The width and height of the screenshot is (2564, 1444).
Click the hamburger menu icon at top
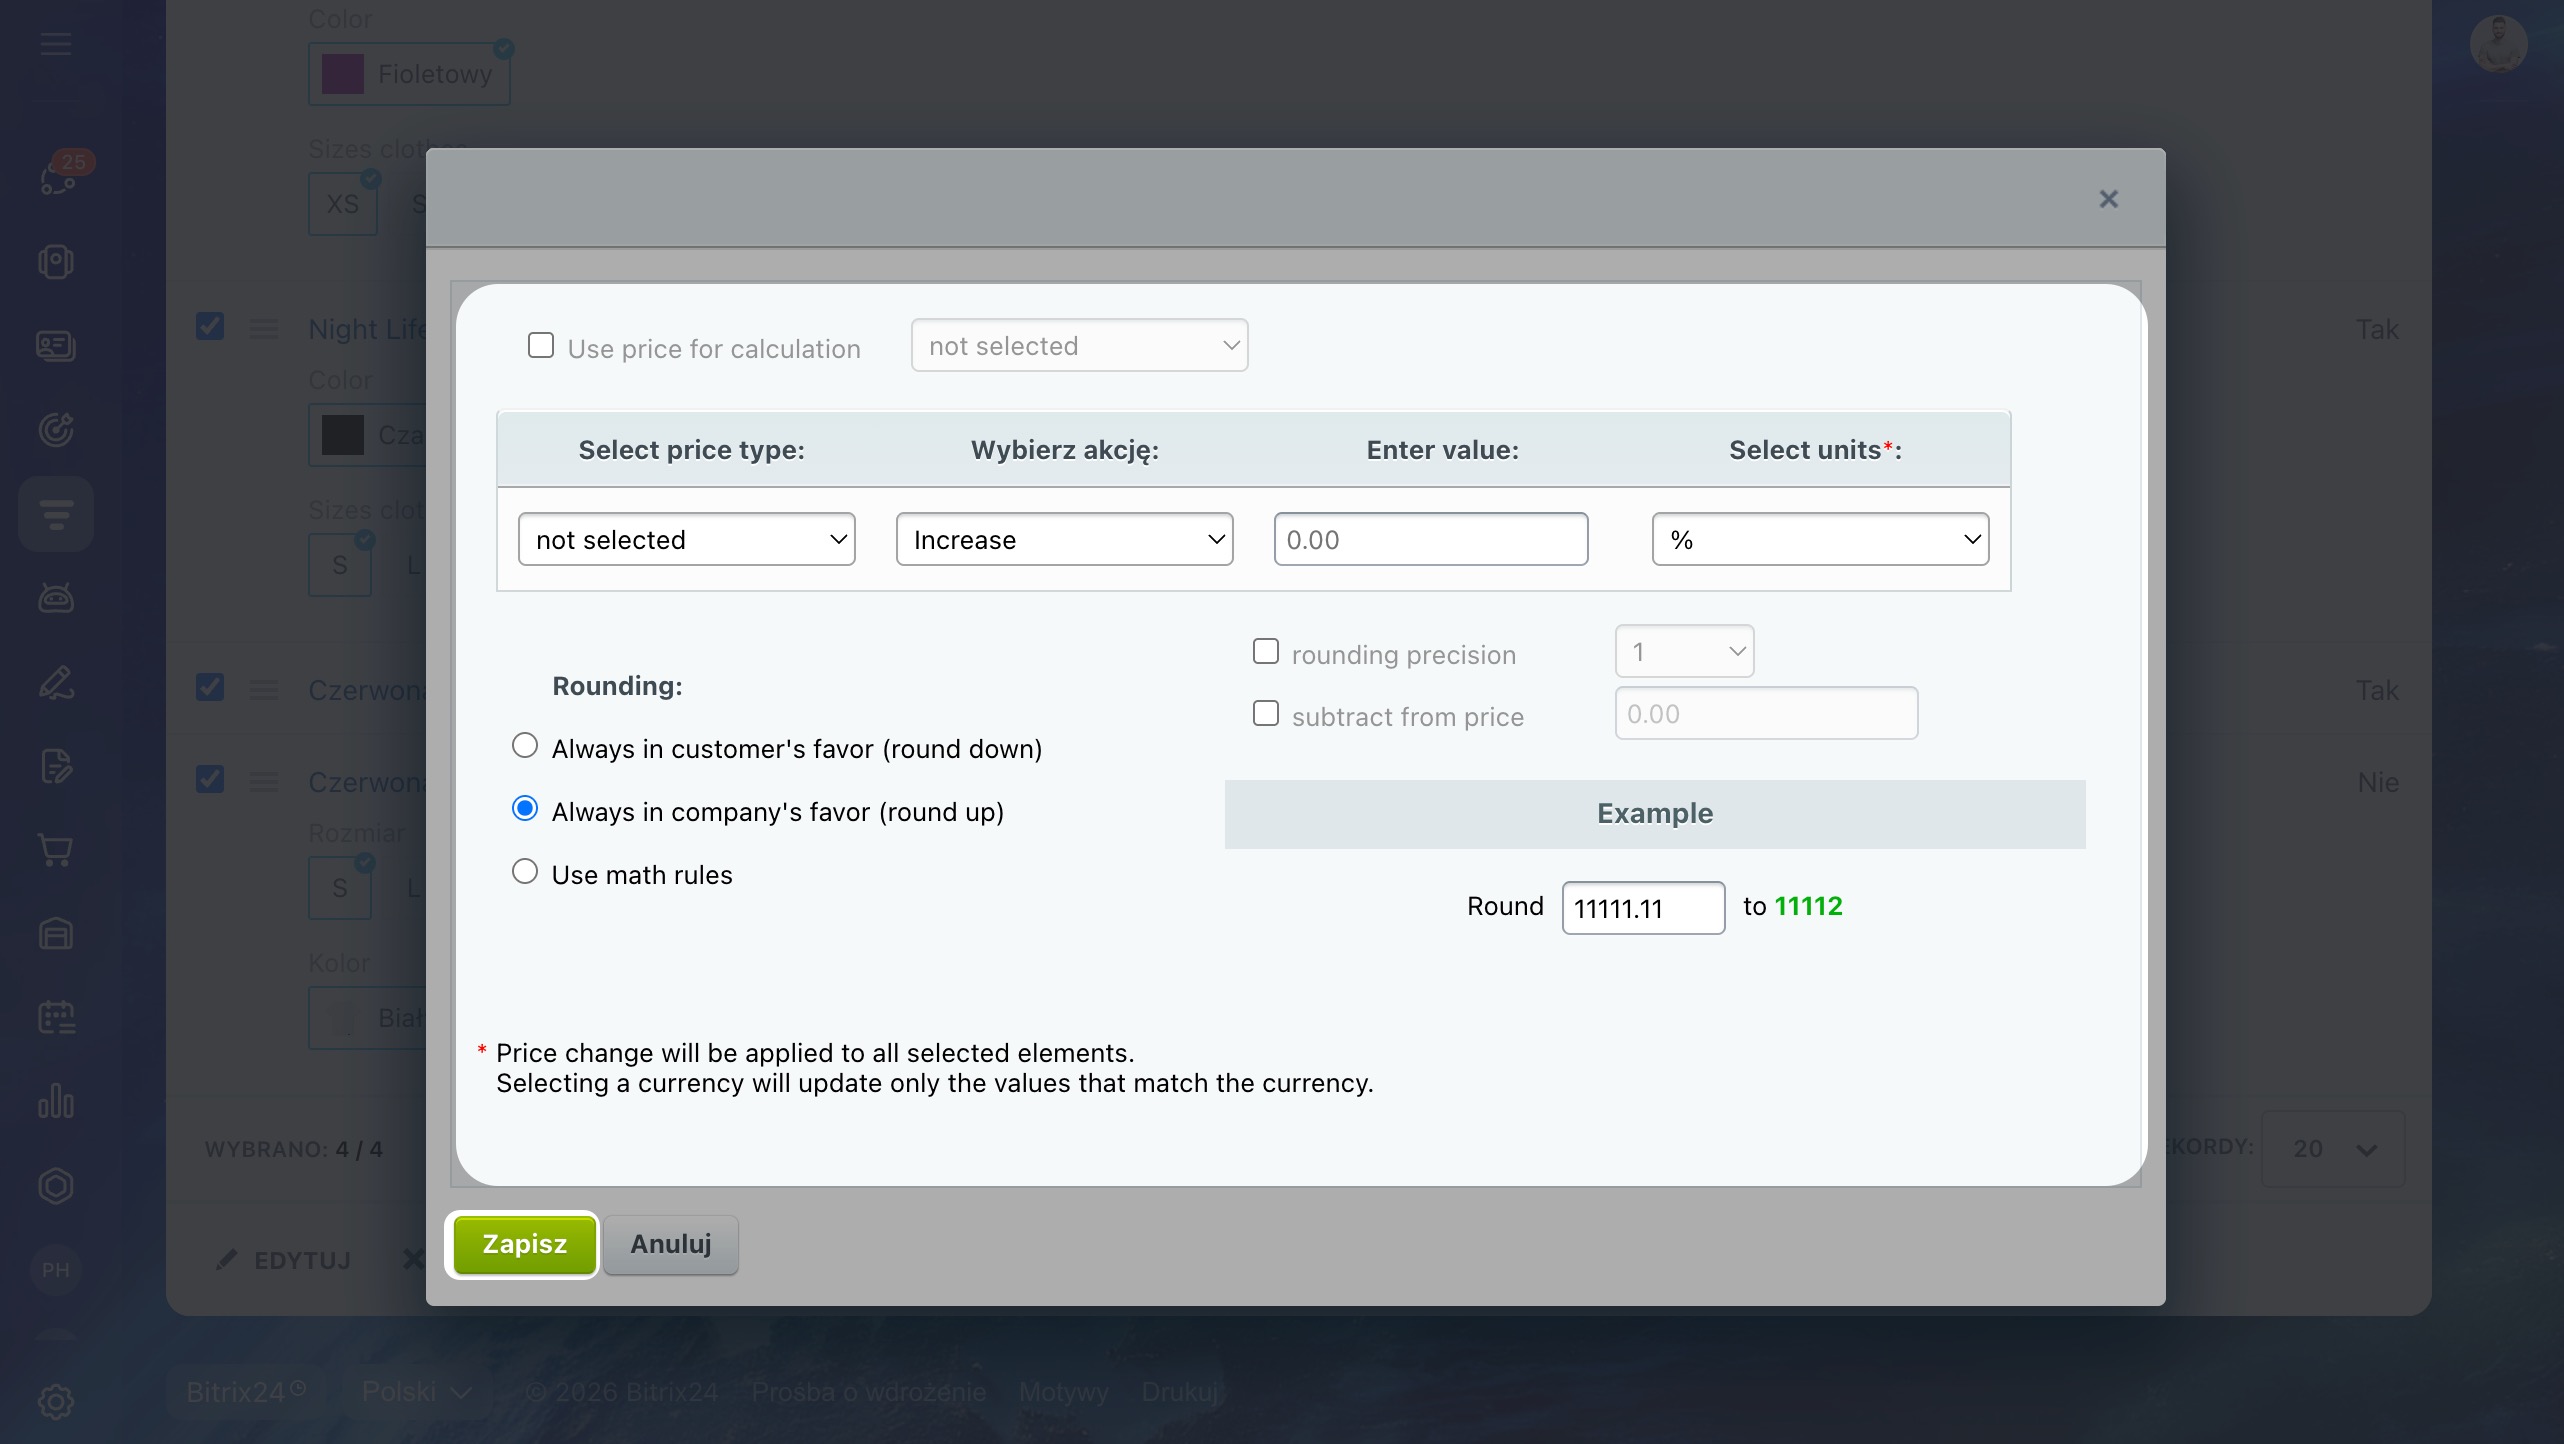pyautogui.click(x=55, y=44)
